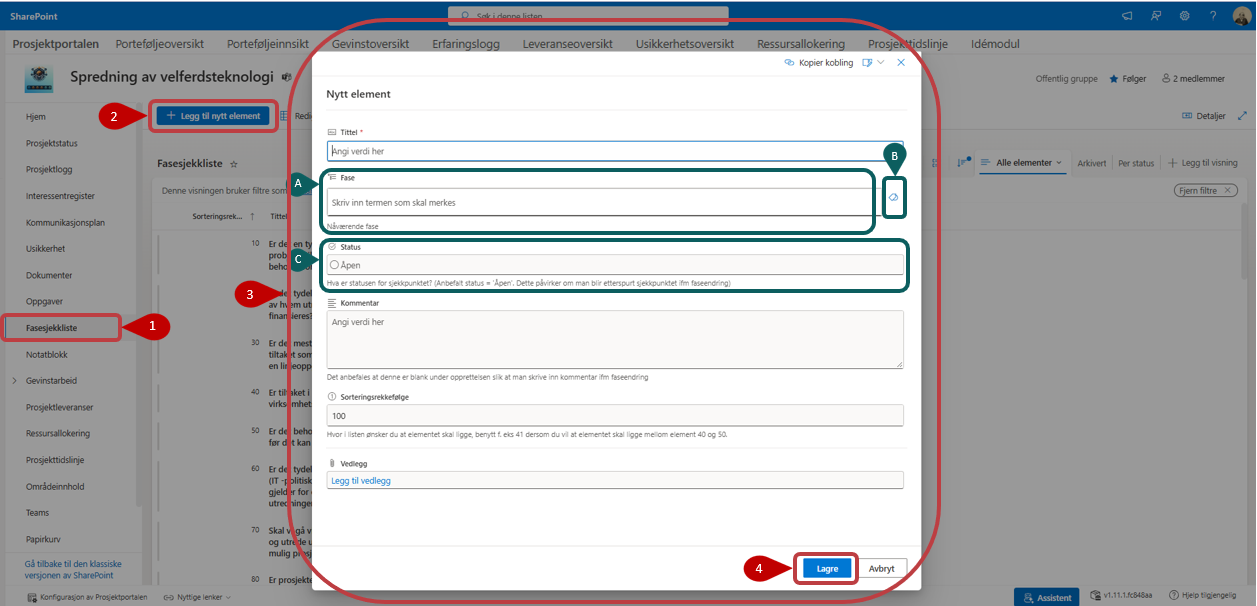Close the Nytt element form
Image resolution: width=1257 pixels, height=606 pixels.
pos(901,62)
